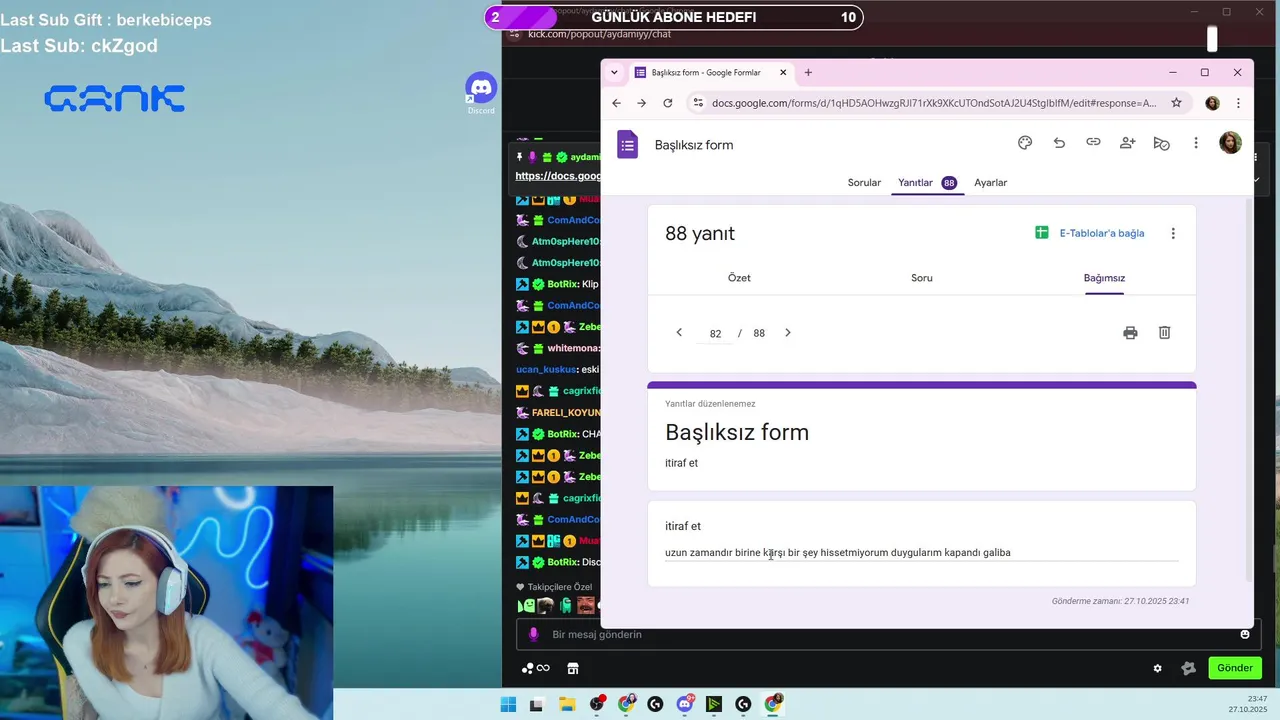Open OBS Studio from the taskbar
1280x720 pixels.
click(597, 704)
